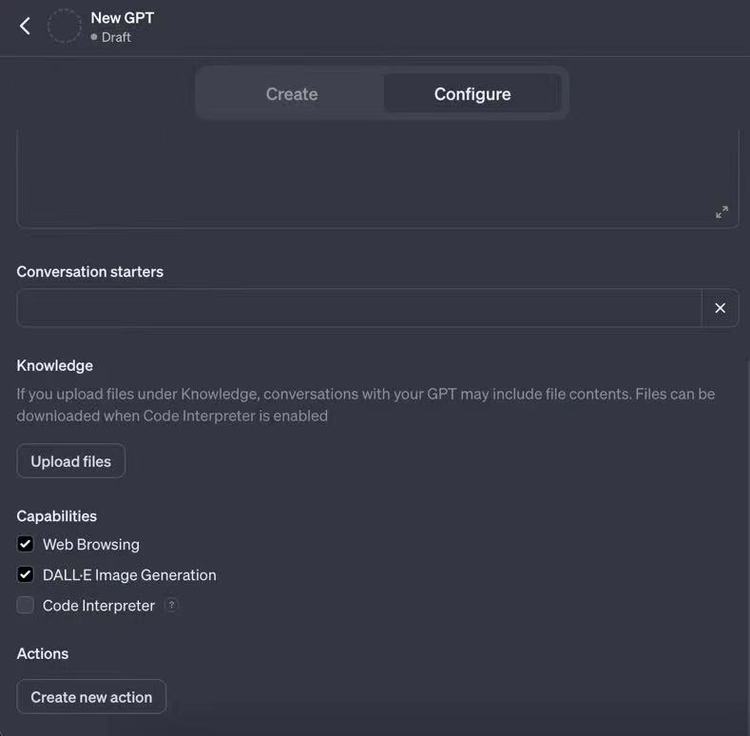Click the New GPT title text
750x736 pixels.
click(x=122, y=18)
